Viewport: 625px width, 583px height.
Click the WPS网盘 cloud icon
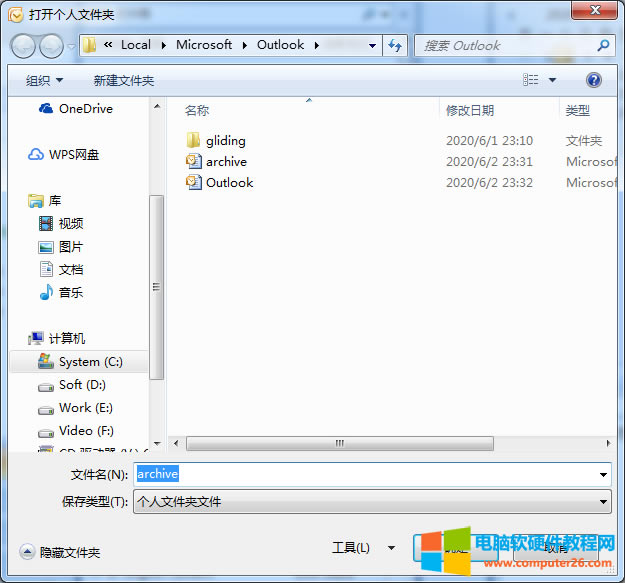click(36, 154)
